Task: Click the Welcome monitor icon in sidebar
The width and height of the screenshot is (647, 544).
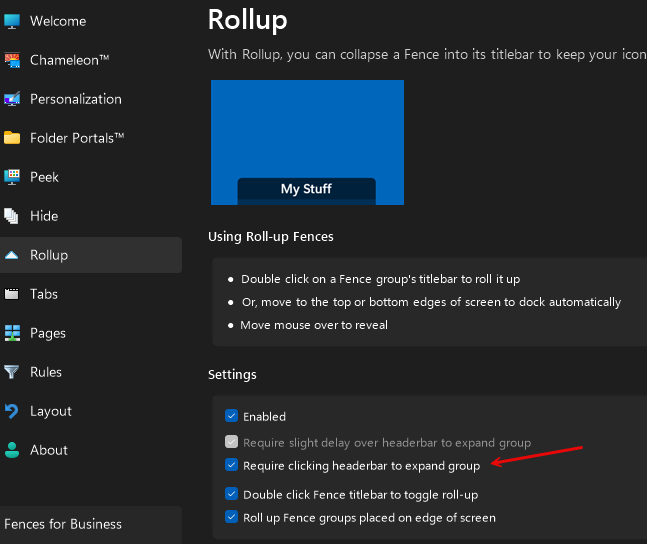Action: (12, 21)
